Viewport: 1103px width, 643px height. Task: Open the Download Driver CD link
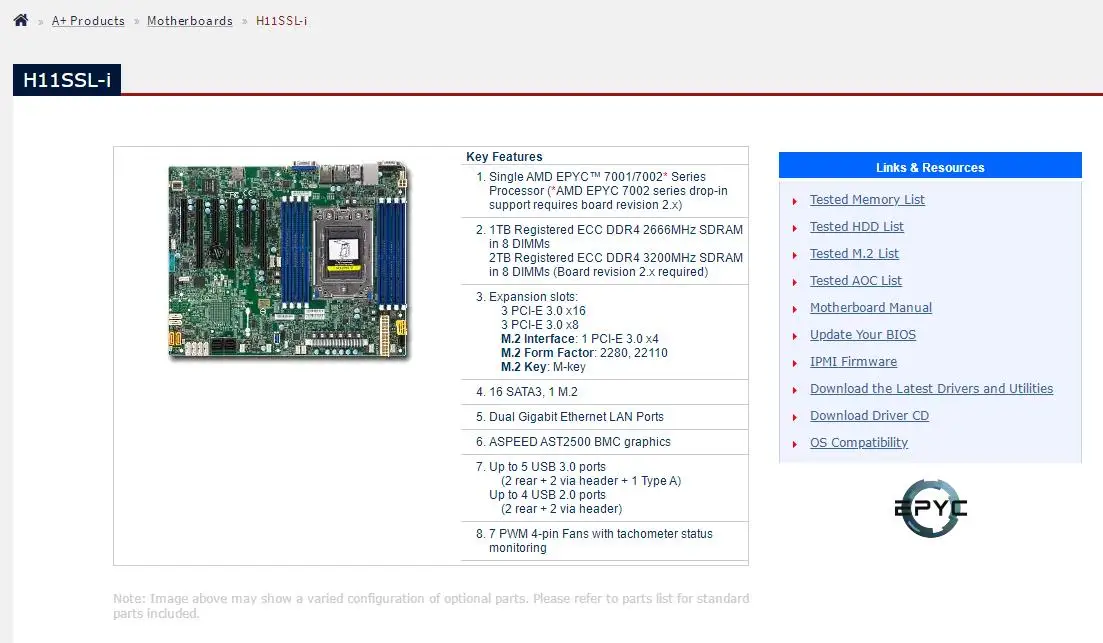869,416
